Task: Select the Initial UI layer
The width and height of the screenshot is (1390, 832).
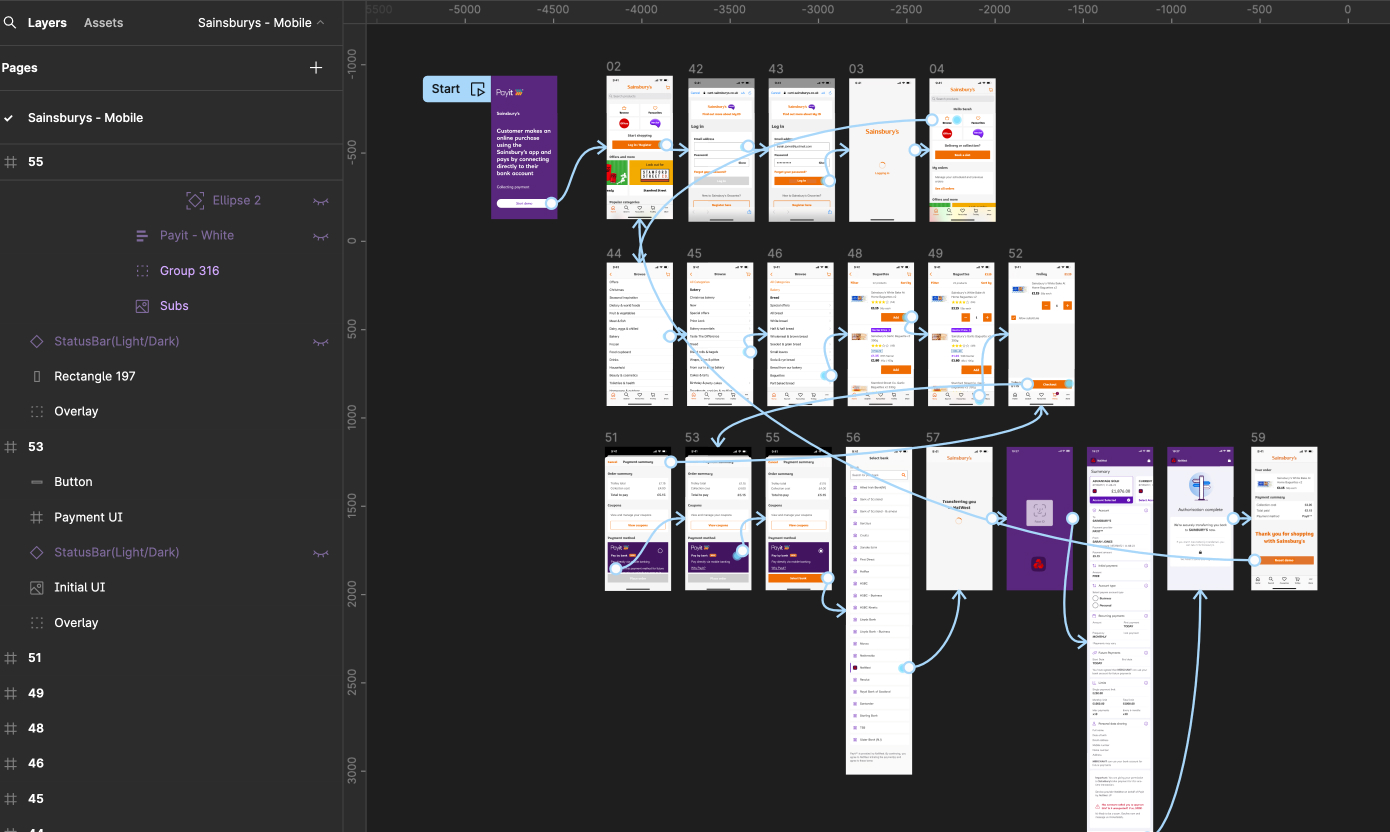Action: point(79,587)
